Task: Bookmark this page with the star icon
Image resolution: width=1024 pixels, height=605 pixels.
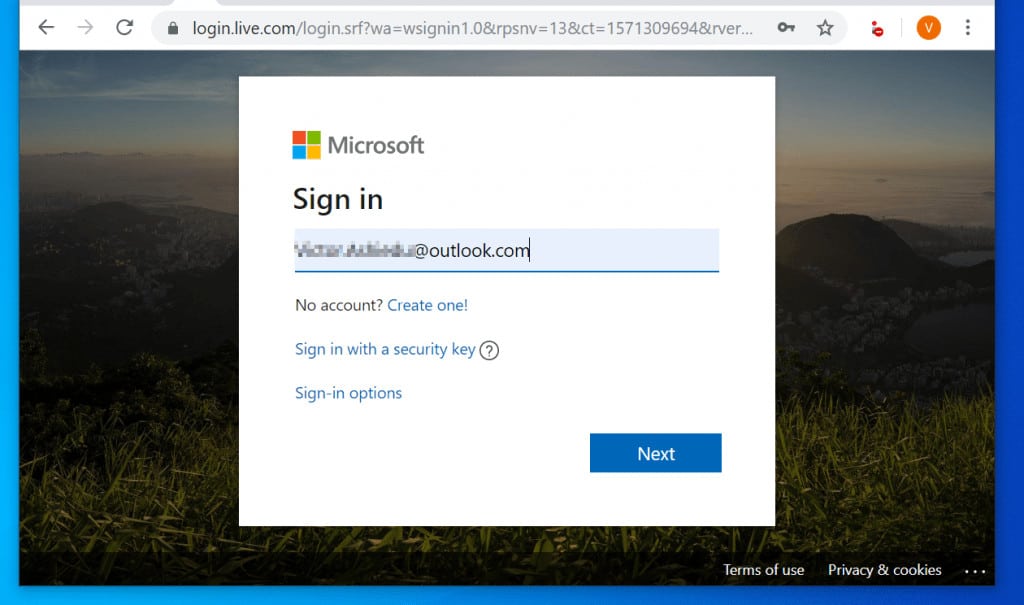Action: pos(825,27)
